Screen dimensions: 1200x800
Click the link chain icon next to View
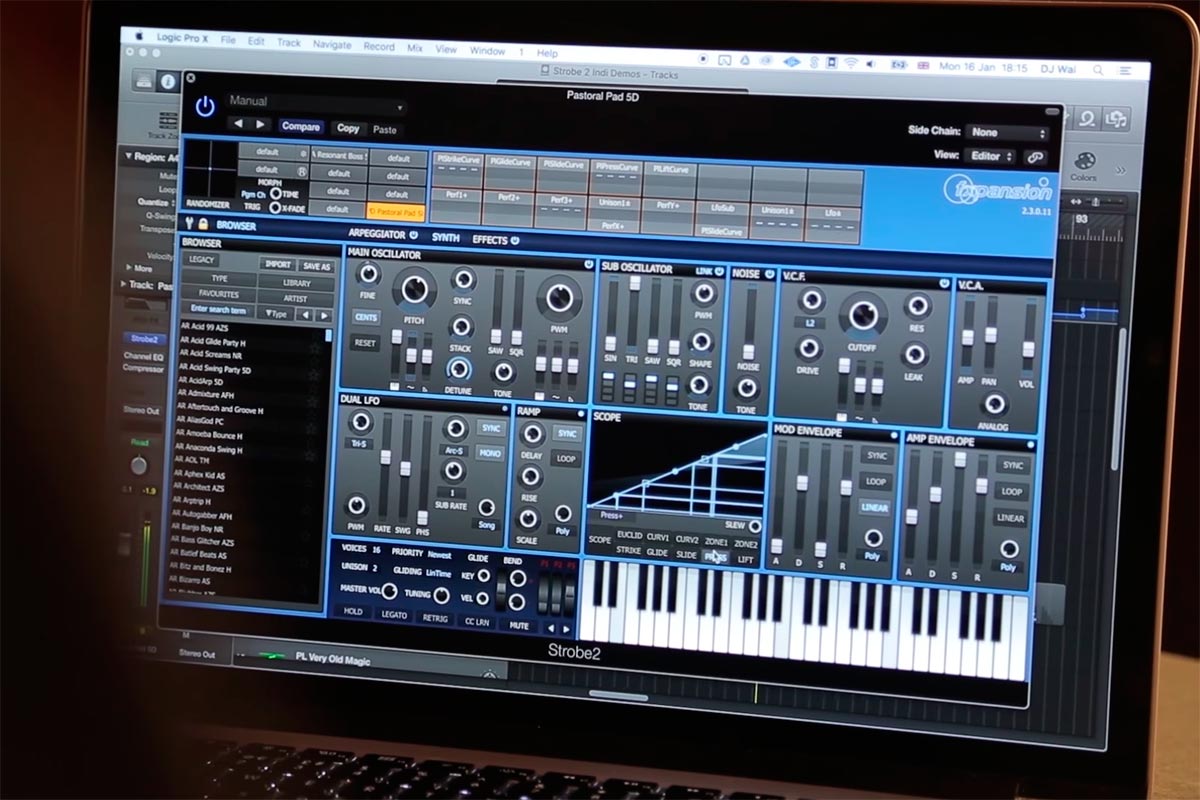pyautogui.click(x=1035, y=157)
